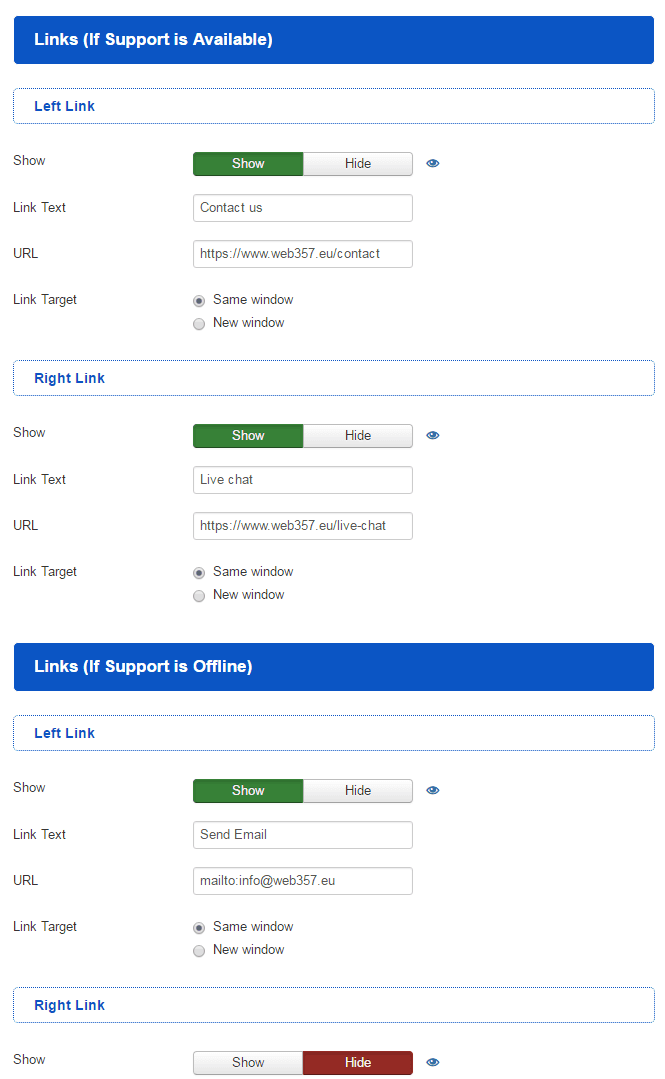Select New window for Available Right Link

pos(199,595)
